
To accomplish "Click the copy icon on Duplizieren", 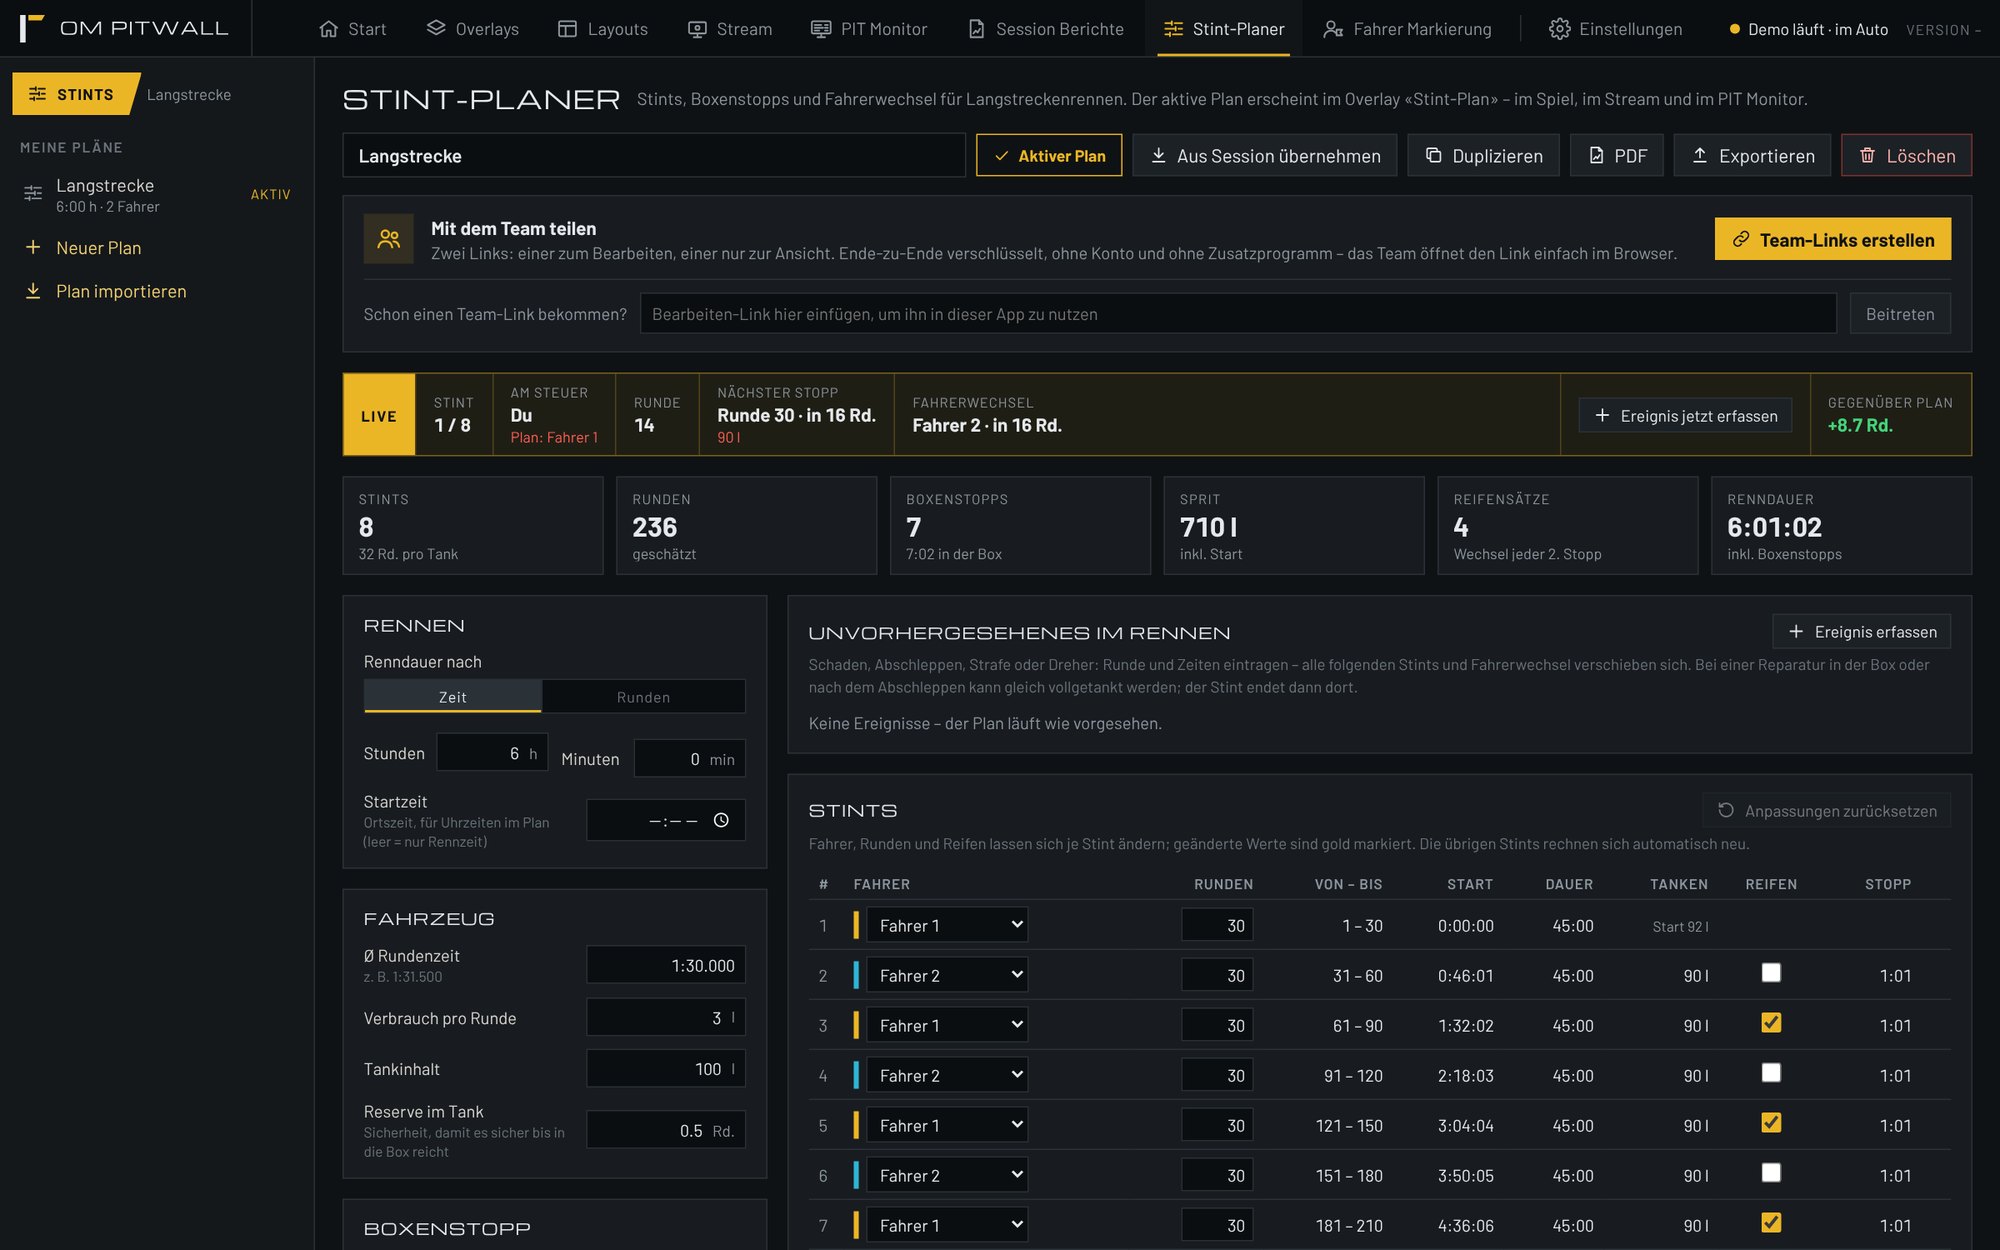I will point(1433,155).
